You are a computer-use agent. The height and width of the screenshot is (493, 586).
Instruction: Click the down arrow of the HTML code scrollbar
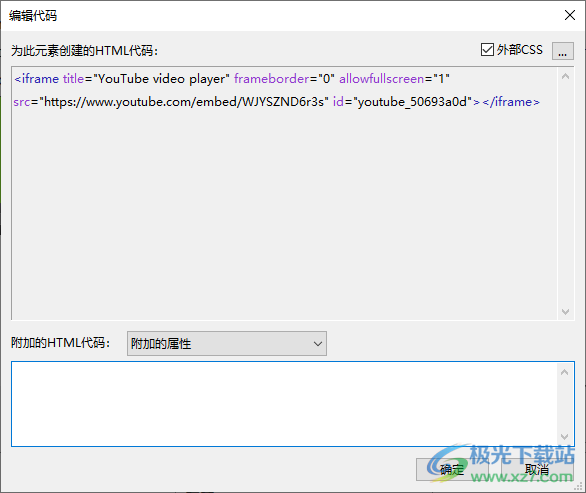(x=565, y=311)
